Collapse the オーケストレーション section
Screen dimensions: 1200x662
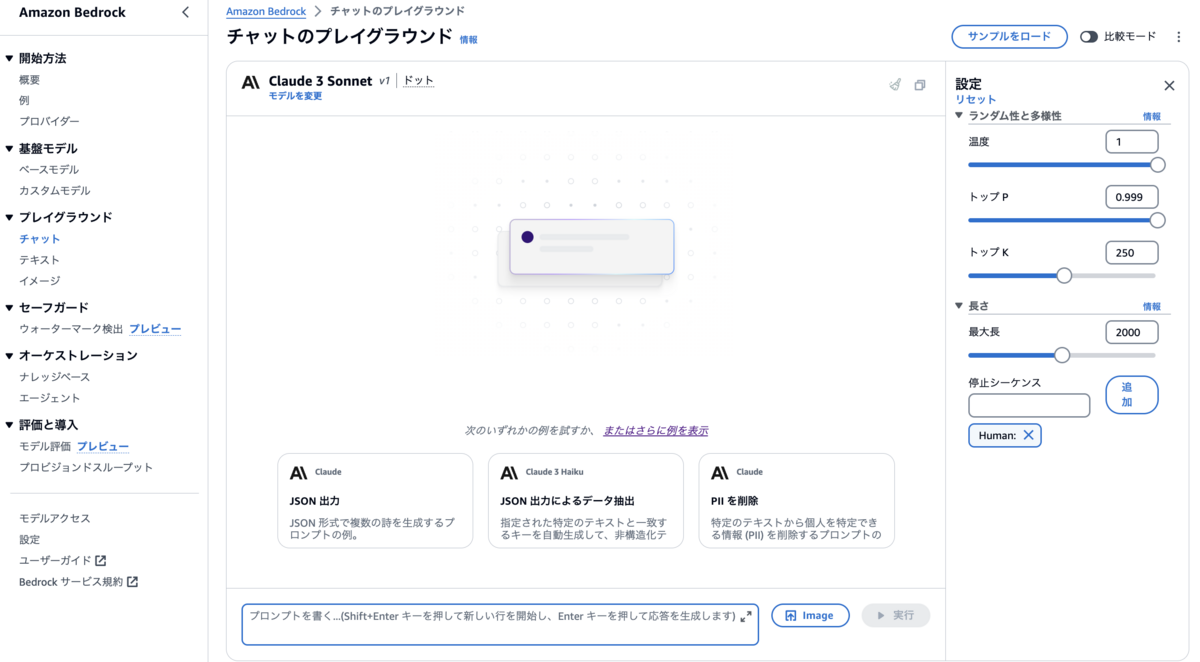coord(9,355)
